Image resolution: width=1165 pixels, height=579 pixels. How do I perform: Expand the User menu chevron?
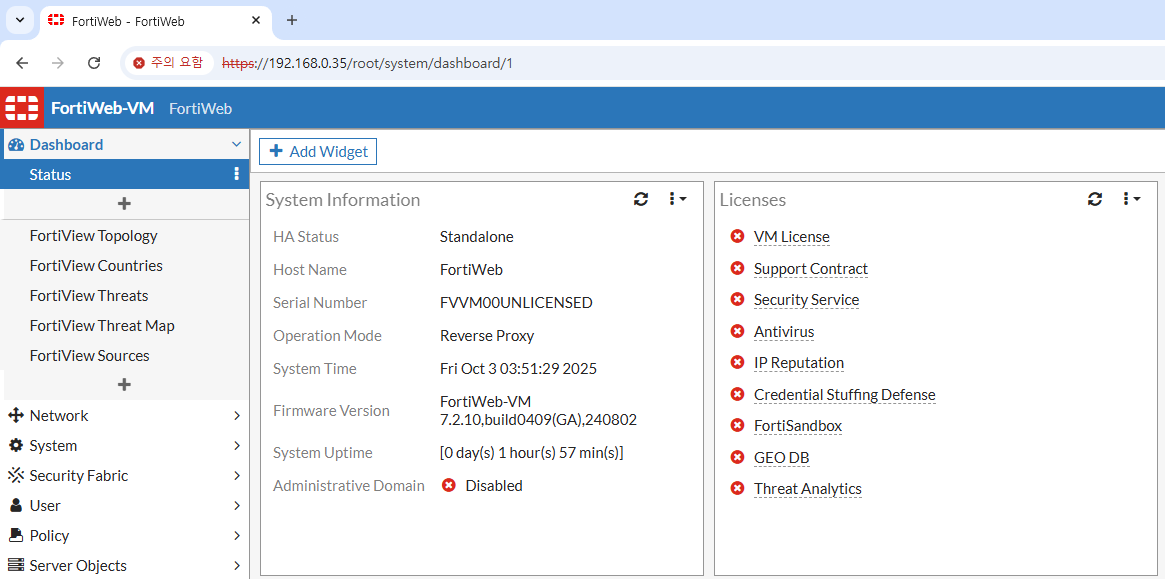tap(237, 506)
